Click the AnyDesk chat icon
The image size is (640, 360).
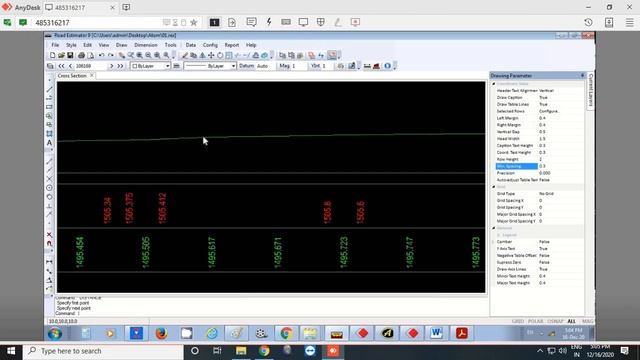coord(251,22)
